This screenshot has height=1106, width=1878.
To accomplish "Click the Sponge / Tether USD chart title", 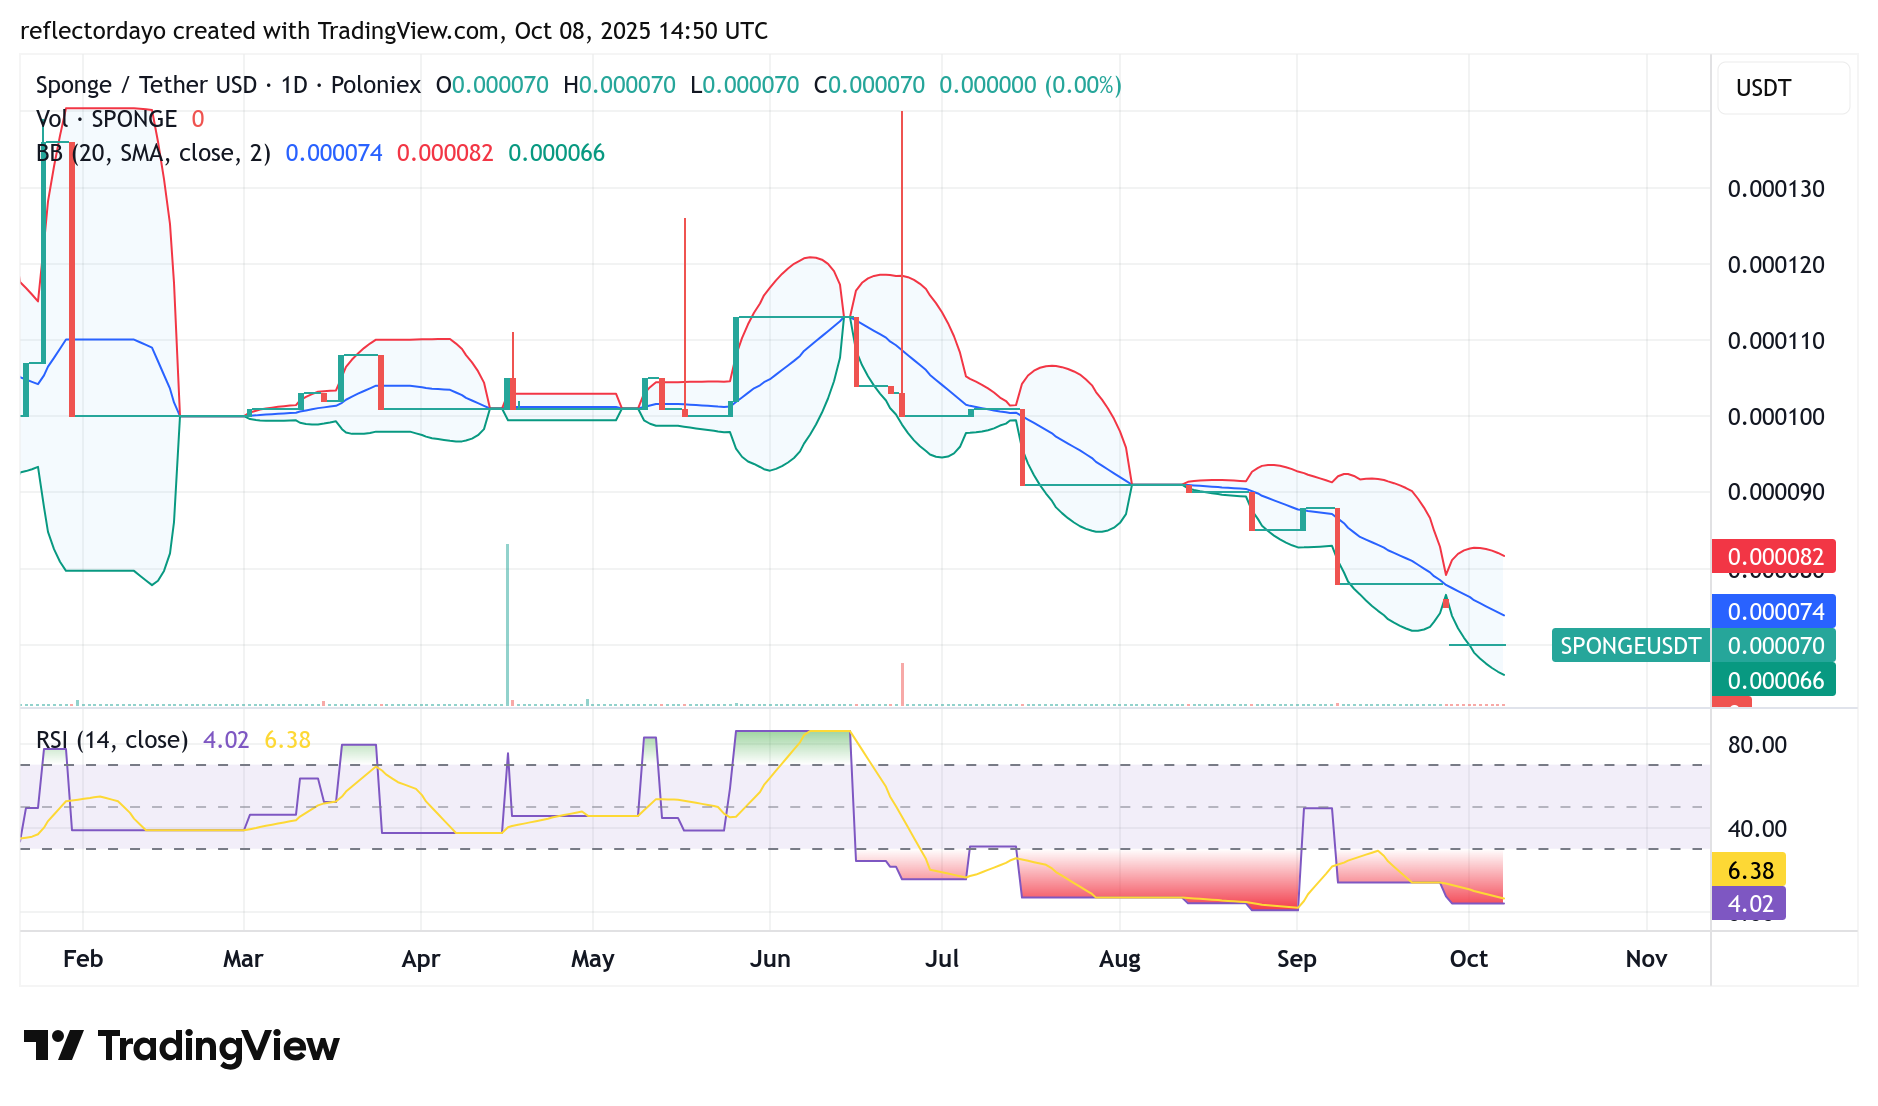I will (228, 85).
